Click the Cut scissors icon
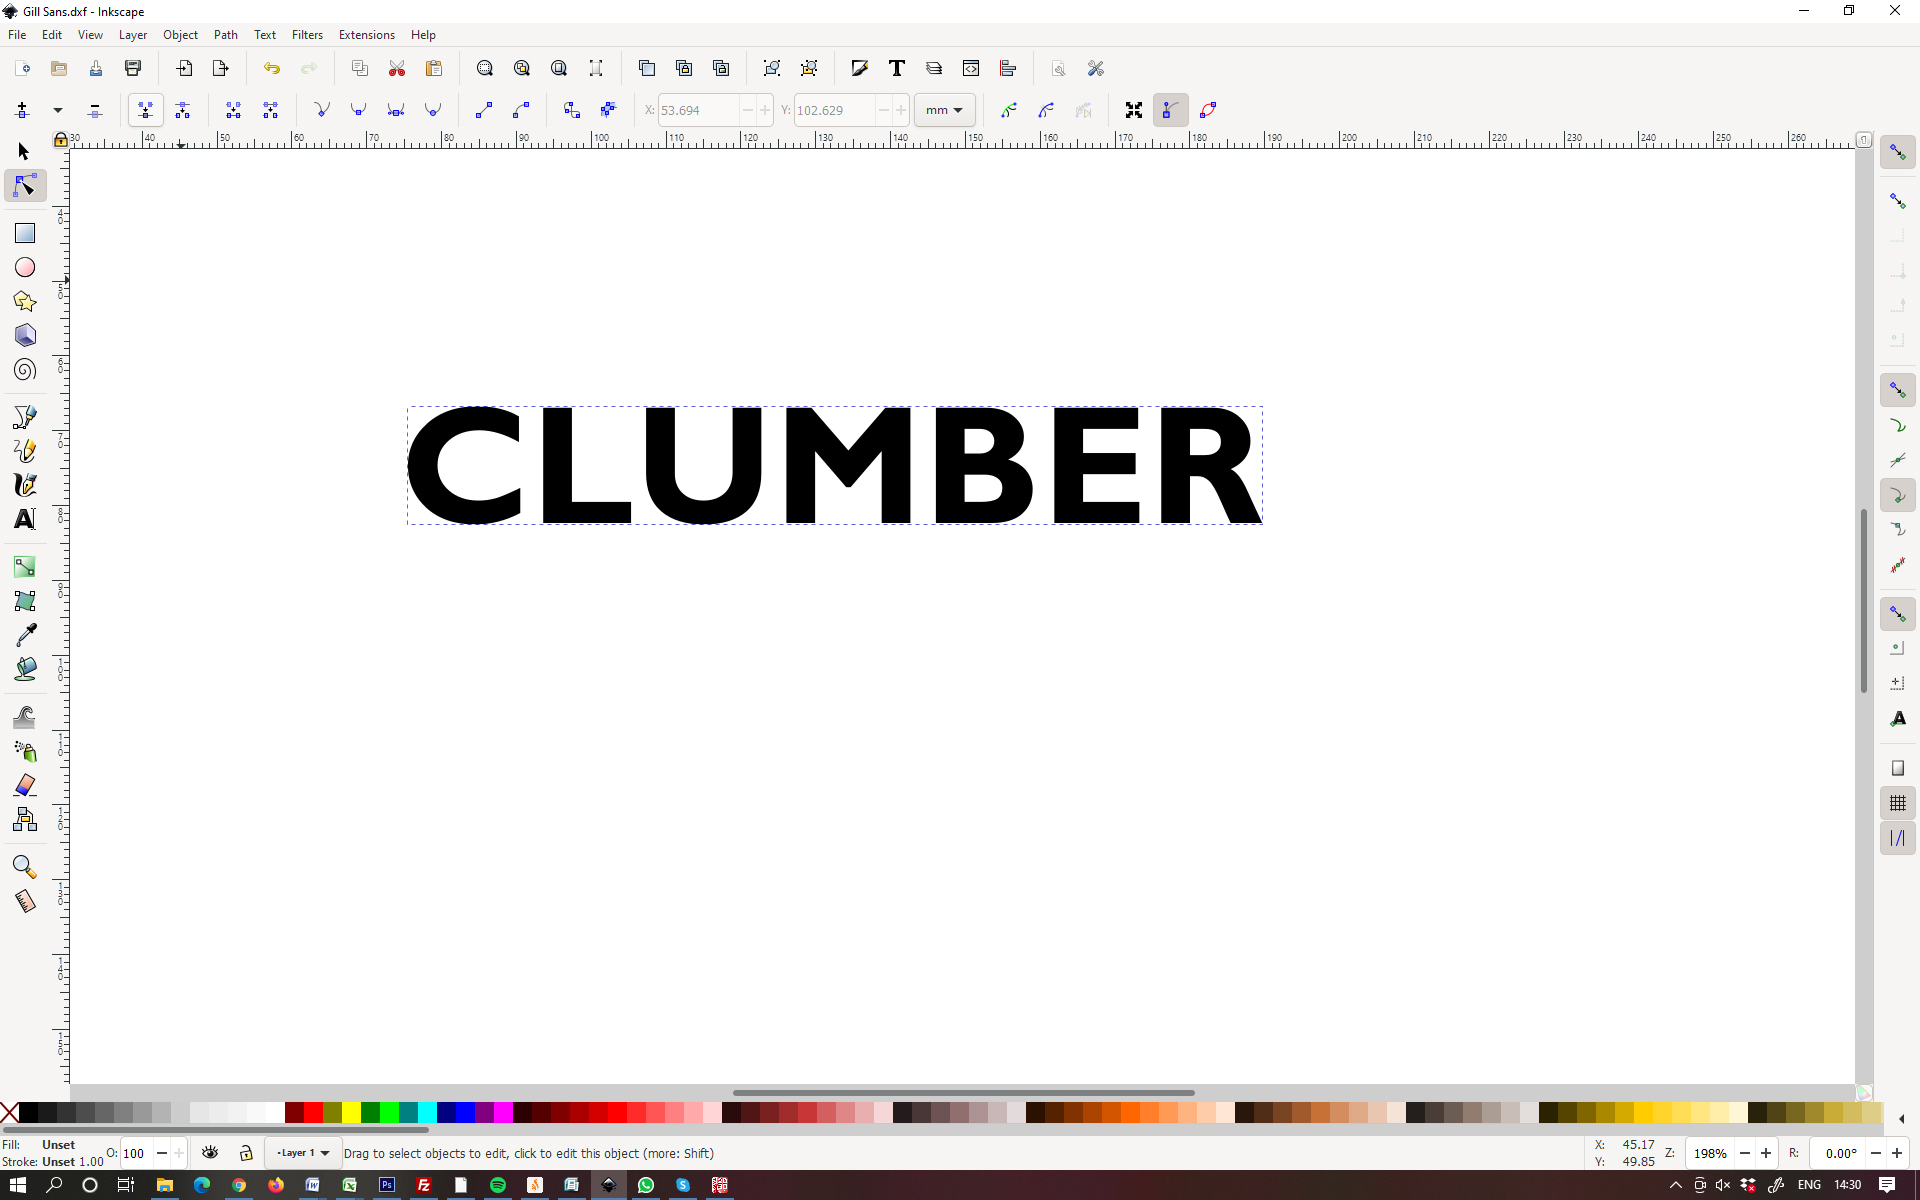The image size is (1920, 1200). 397,68
